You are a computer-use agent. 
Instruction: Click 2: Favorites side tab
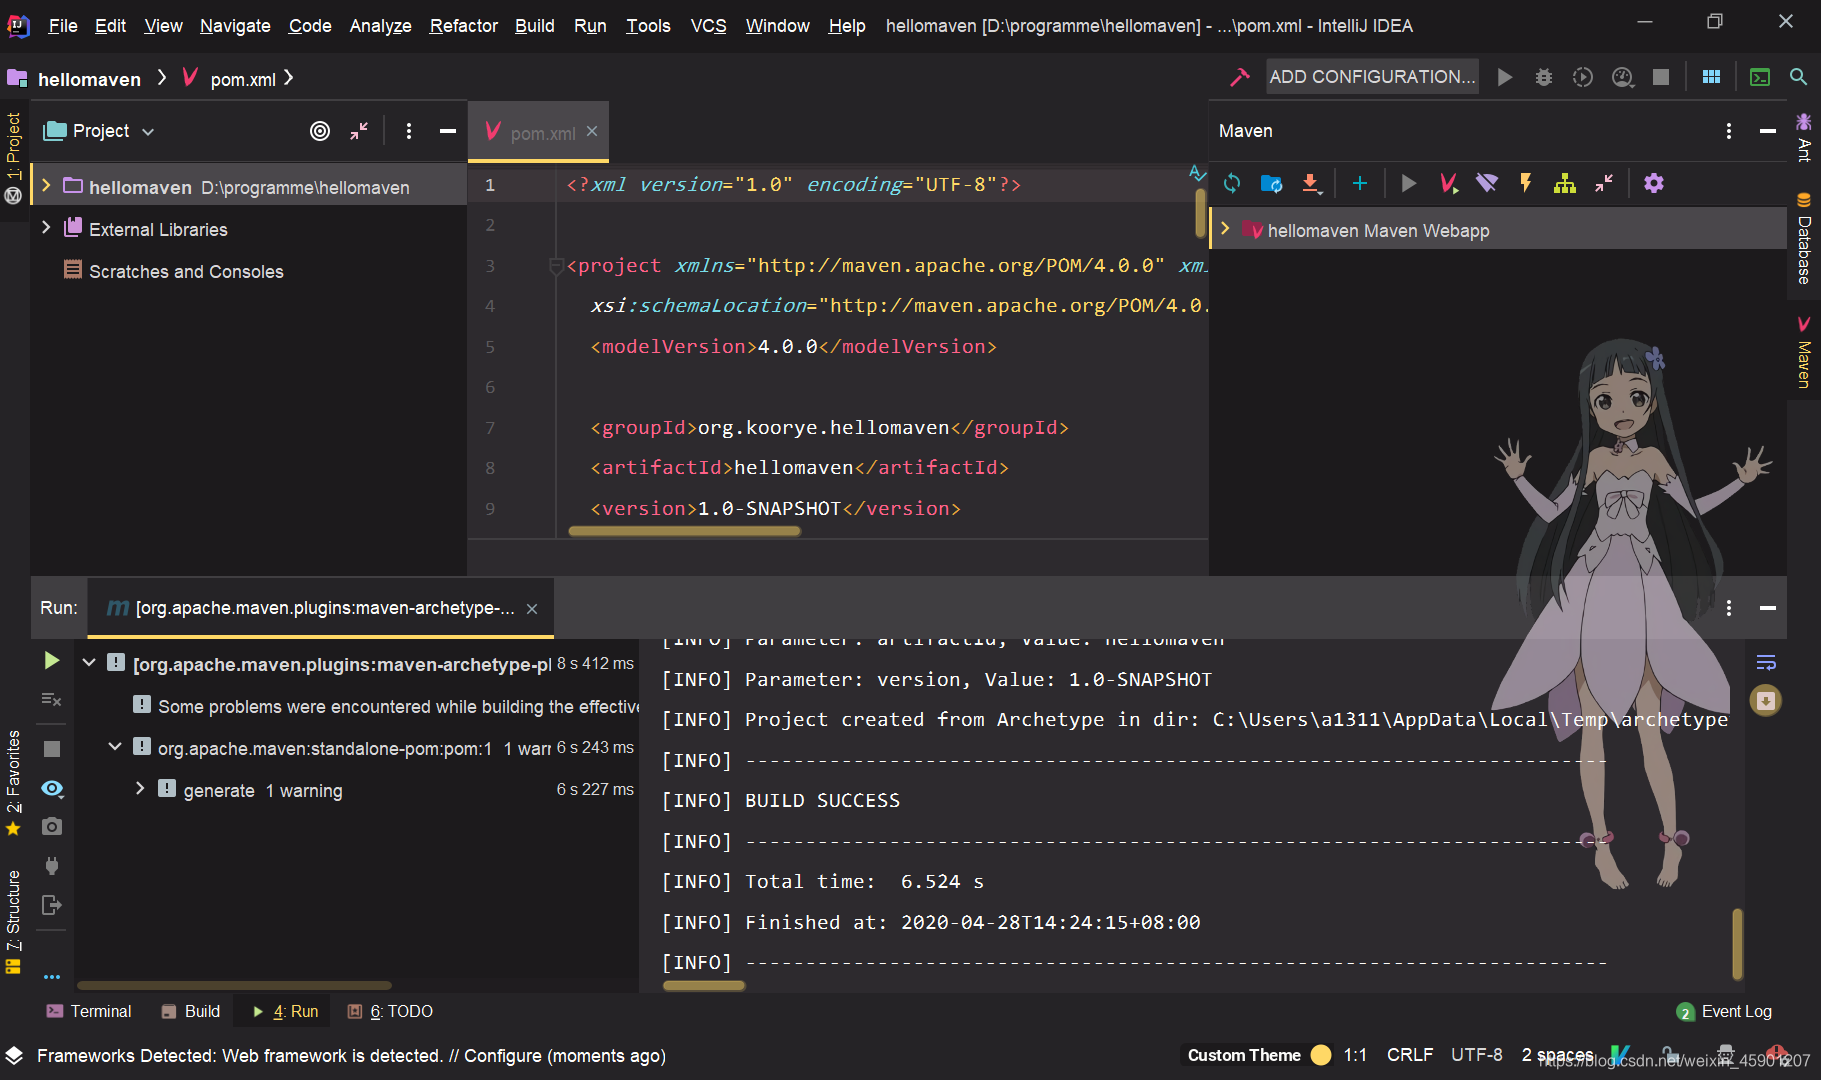[x=13, y=783]
